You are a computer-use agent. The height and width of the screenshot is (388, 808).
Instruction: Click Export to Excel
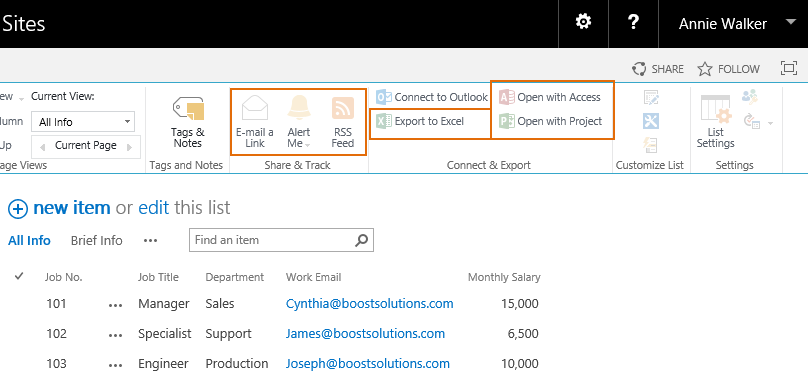coord(420,122)
